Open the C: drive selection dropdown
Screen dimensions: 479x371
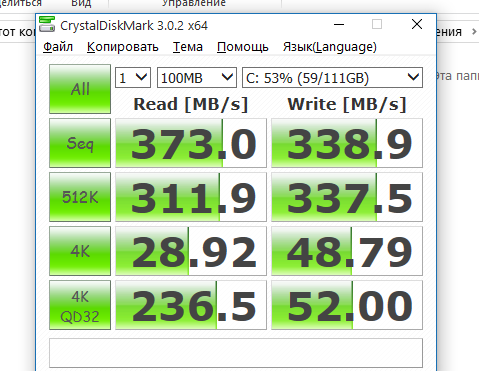pos(332,78)
